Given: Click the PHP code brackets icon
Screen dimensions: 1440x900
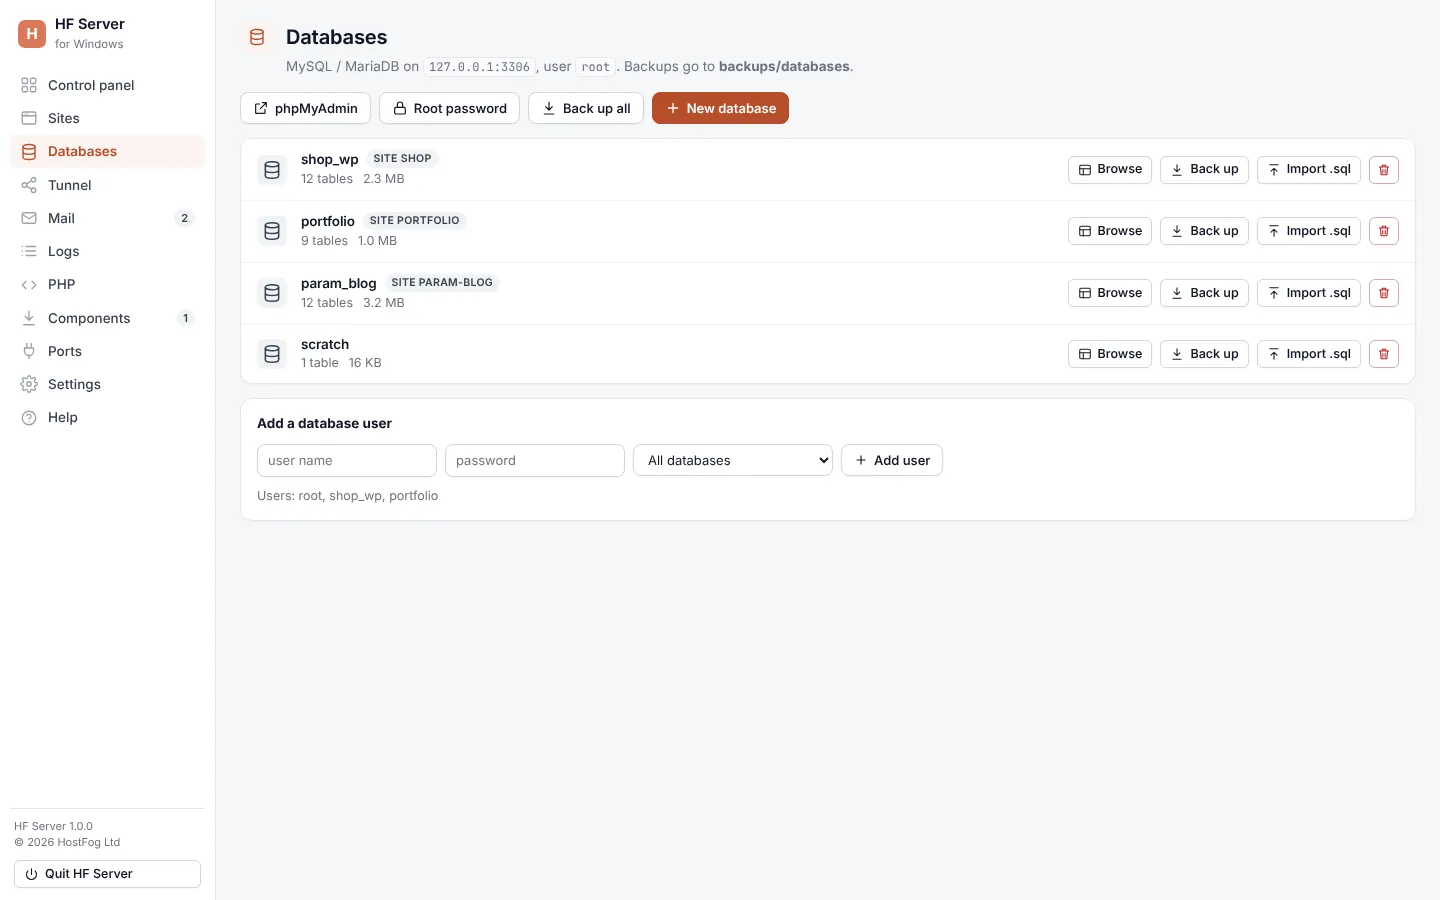Looking at the screenshot, I should 29,285.
